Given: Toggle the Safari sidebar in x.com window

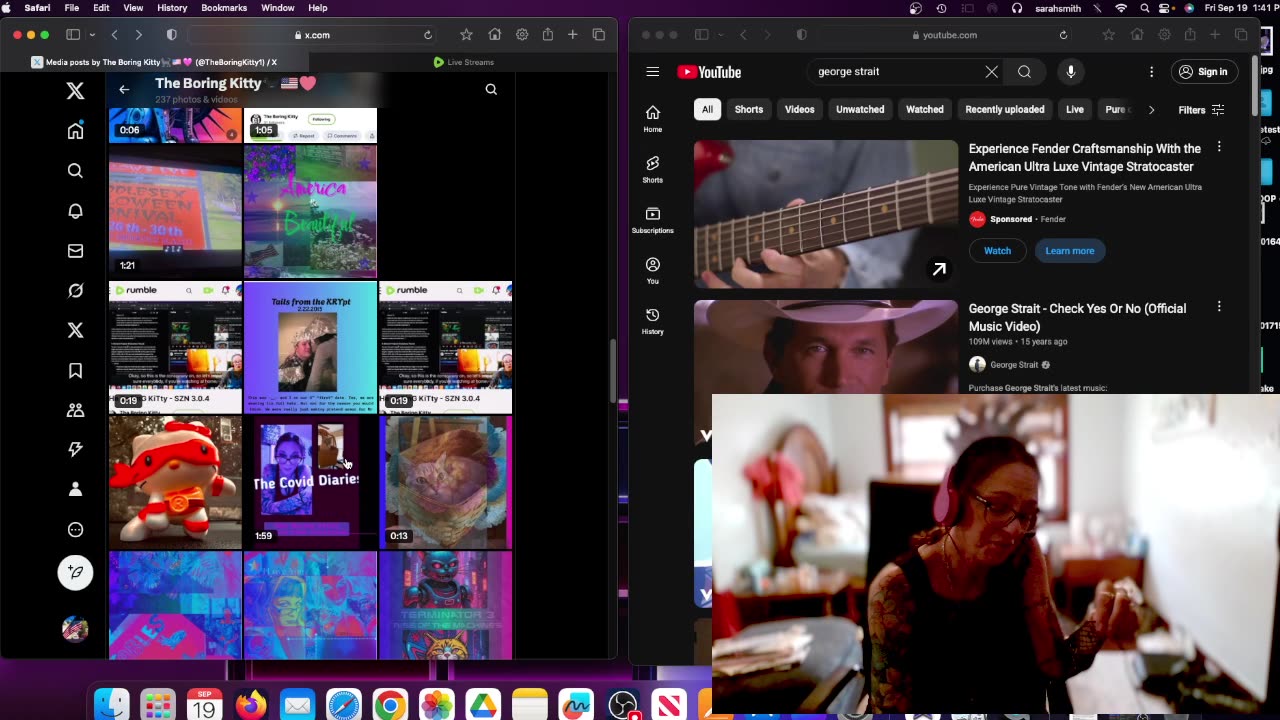Looking at the screenshot, I should click(x=73, y=35).
